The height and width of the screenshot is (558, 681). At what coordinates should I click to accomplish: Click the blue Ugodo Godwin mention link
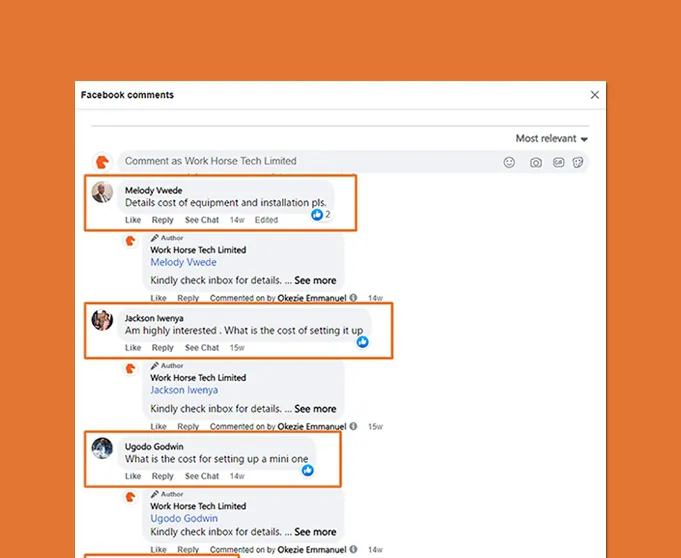[x=184, y=518]
